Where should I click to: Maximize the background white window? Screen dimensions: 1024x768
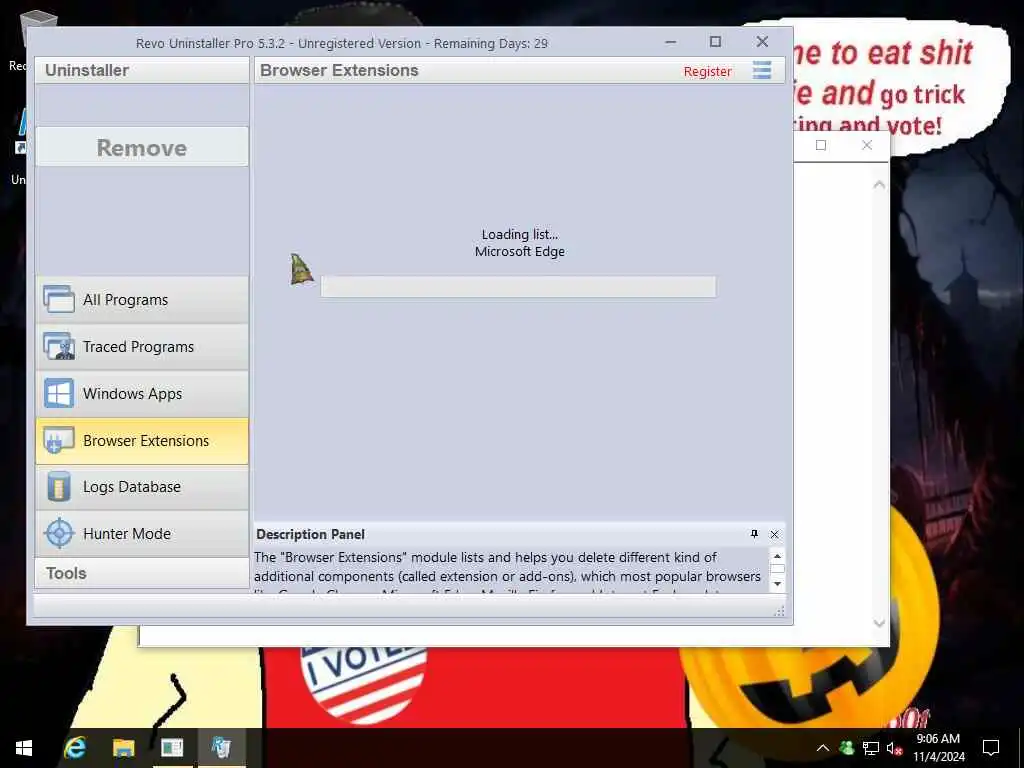pyautogui.click(x=821, y=145)
